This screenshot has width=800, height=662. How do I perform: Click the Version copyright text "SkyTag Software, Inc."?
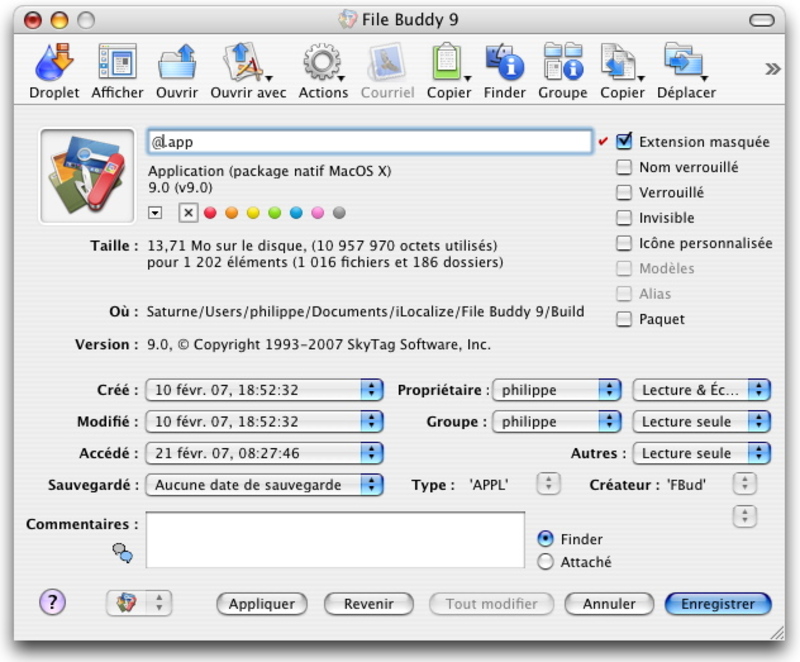pyautogui.click(x=419, y=345)
